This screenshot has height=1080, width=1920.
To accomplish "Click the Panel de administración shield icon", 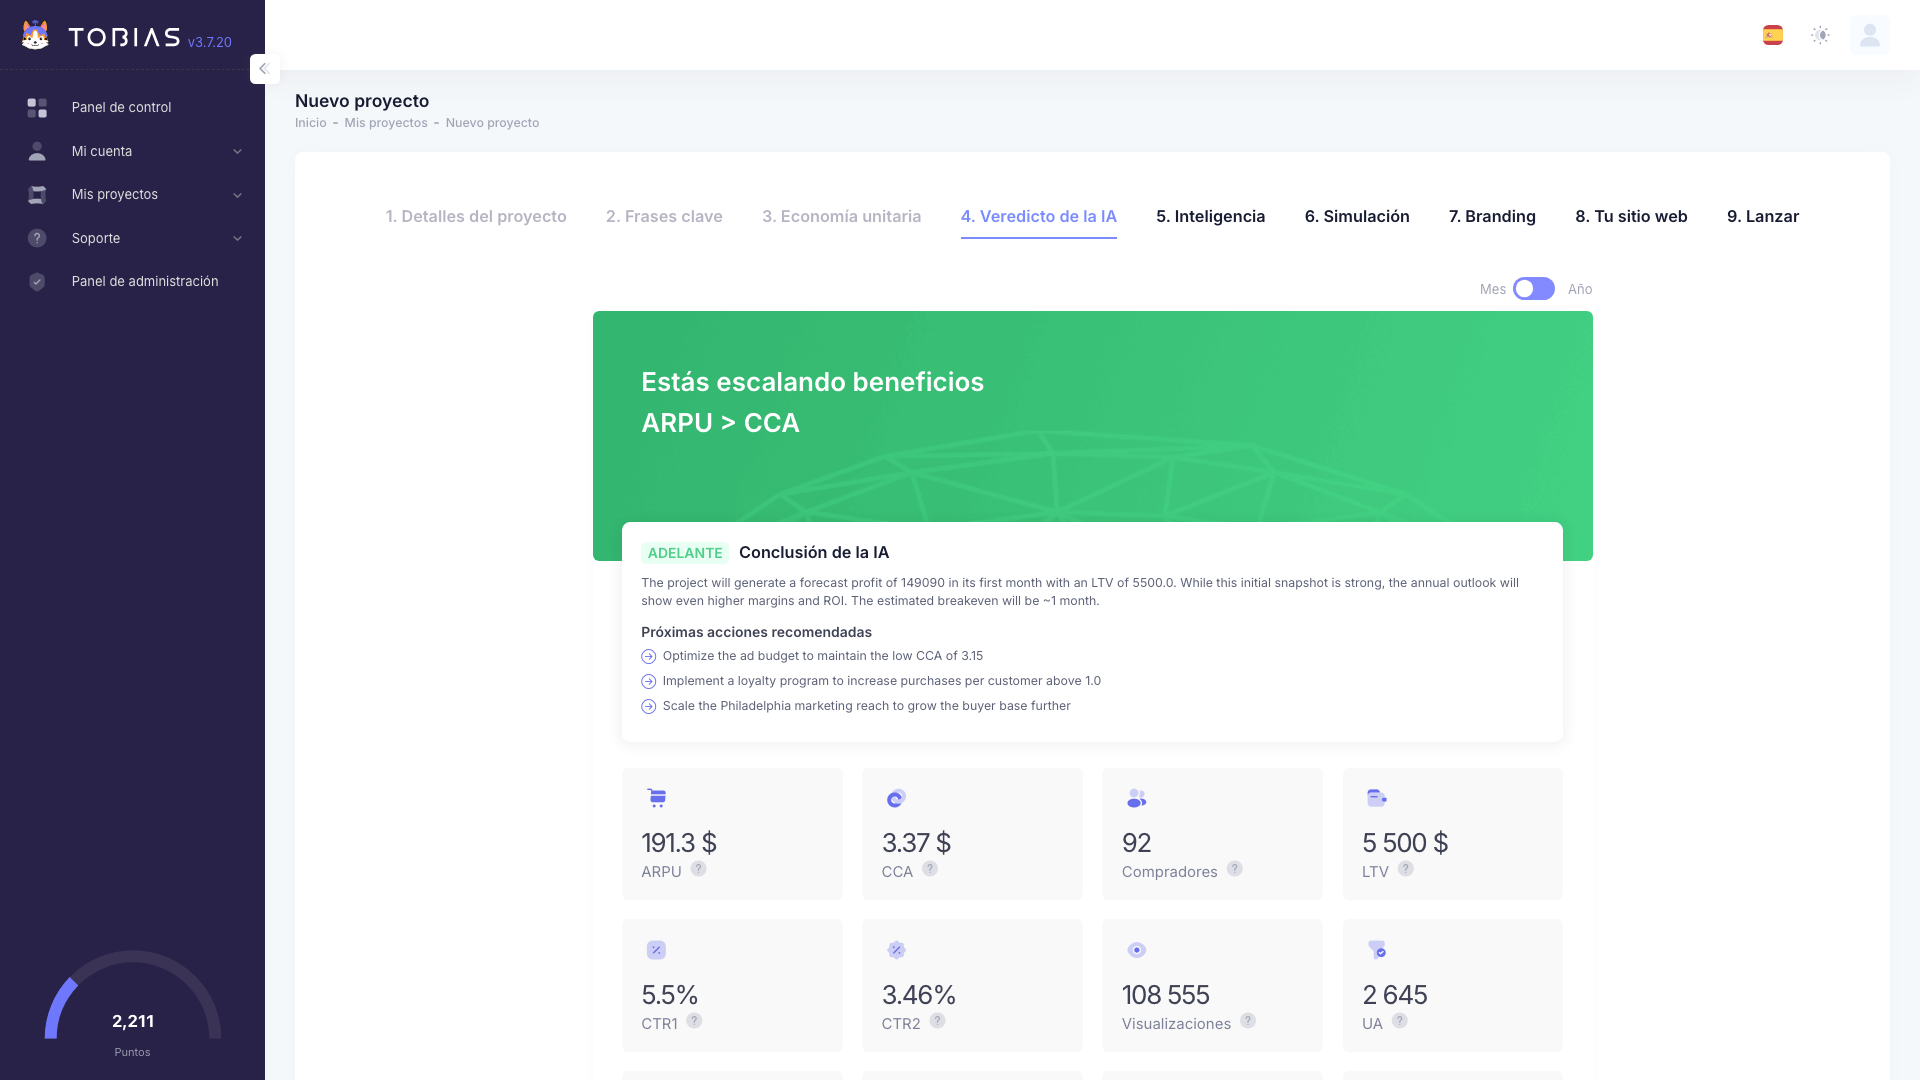I will pos(37,282).
